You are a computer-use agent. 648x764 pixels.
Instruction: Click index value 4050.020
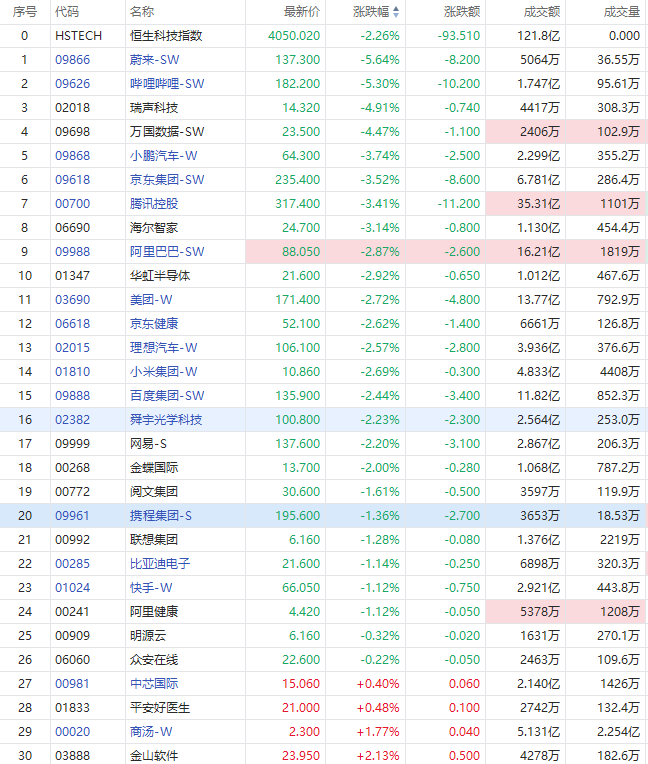coord(294,36)
